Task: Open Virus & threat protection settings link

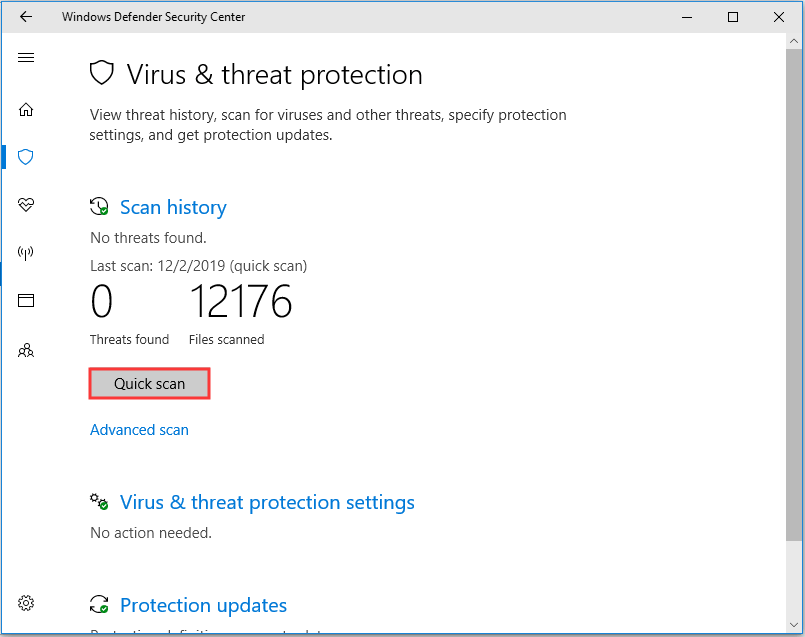Action: point(267,502)
